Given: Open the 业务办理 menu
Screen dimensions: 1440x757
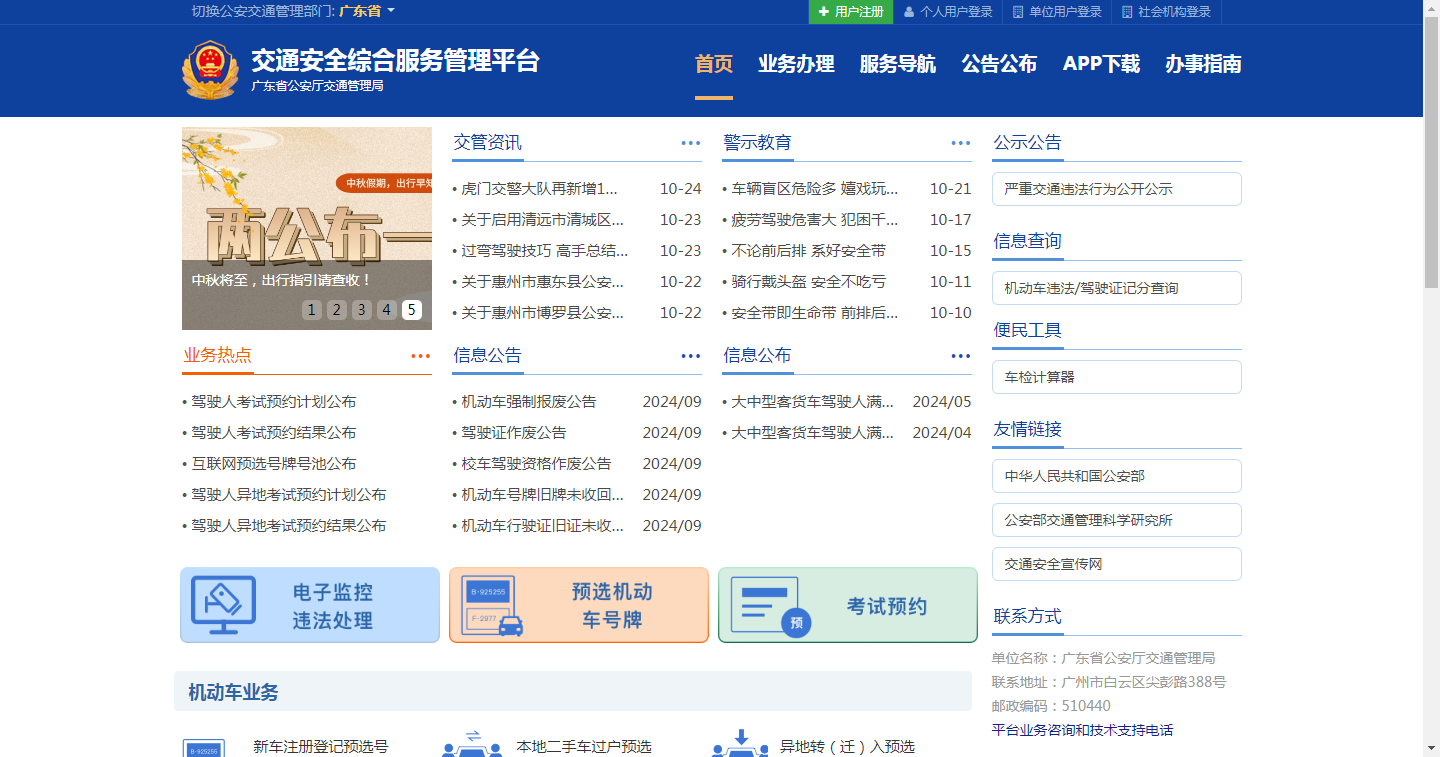Looking at the screenshot, I should point(796,64).
